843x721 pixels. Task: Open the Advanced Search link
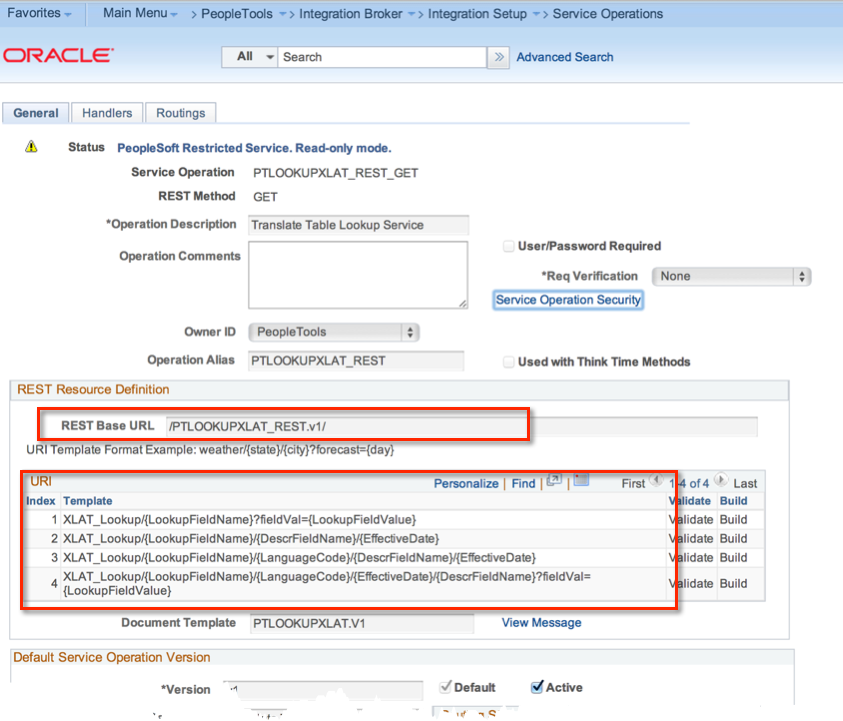click(565, 57)
